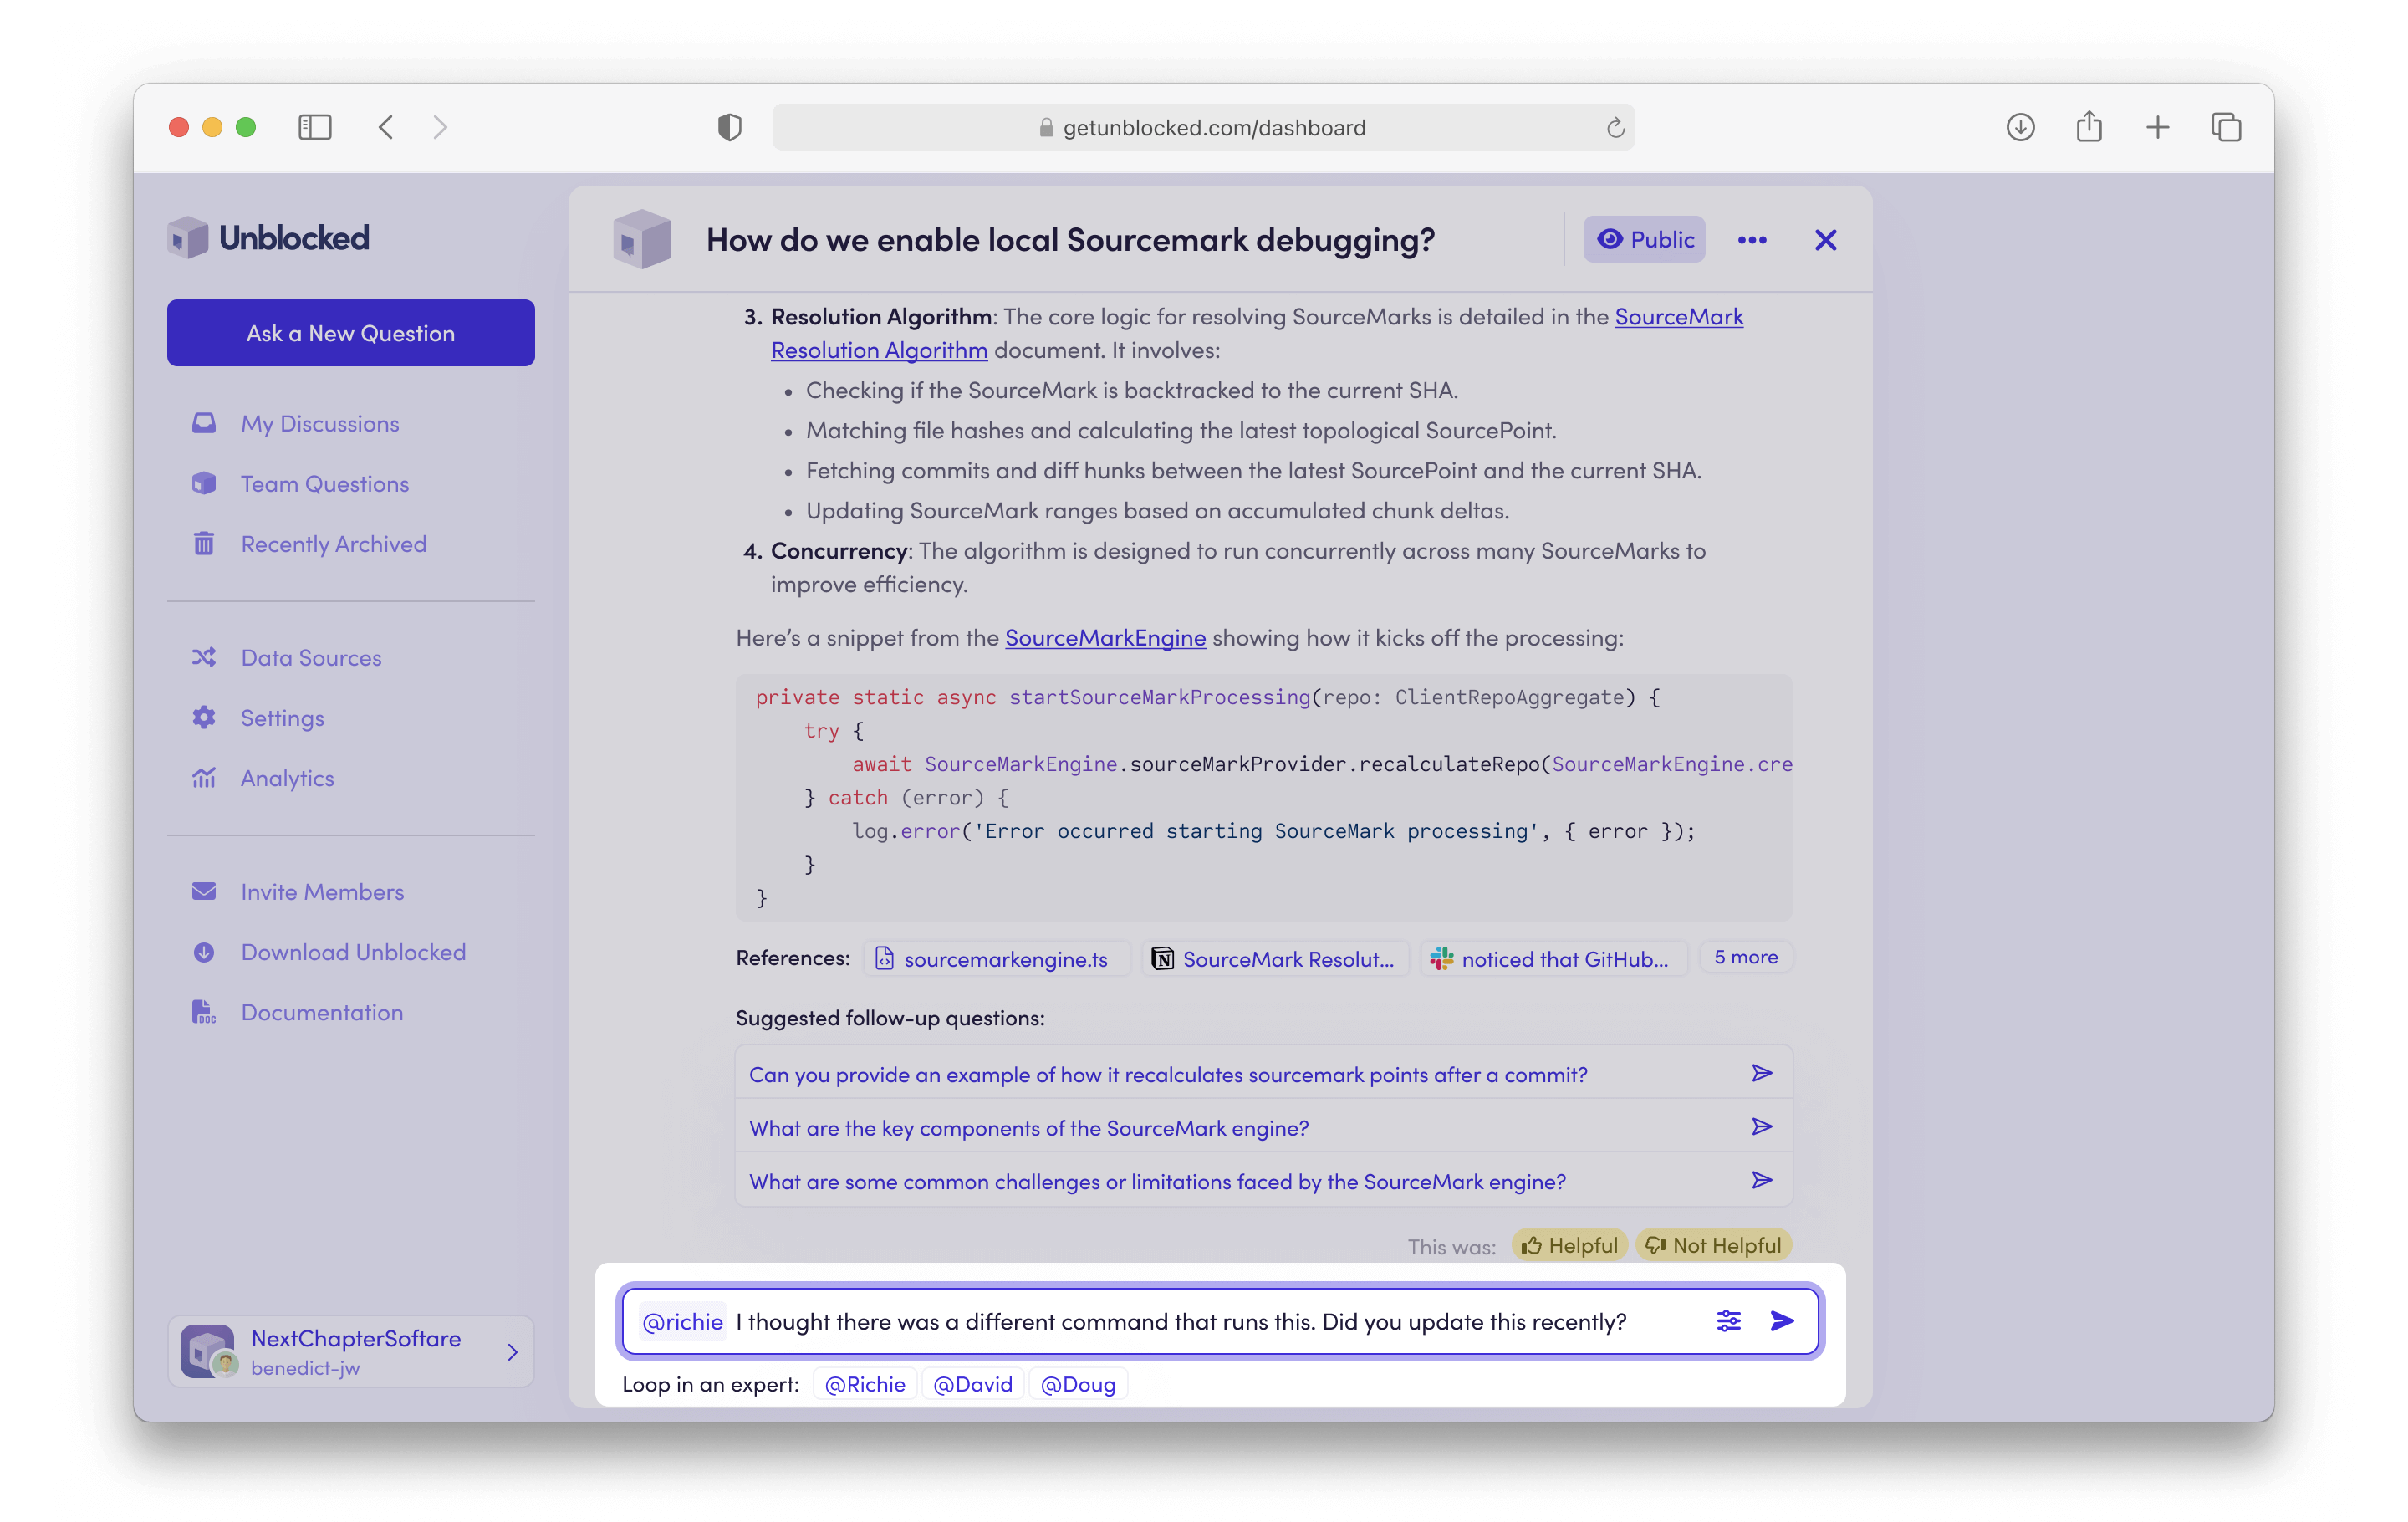Click the question title cube avatar
The height and width of the screenshot is (1522, 2408).
(x=641, y=239)
